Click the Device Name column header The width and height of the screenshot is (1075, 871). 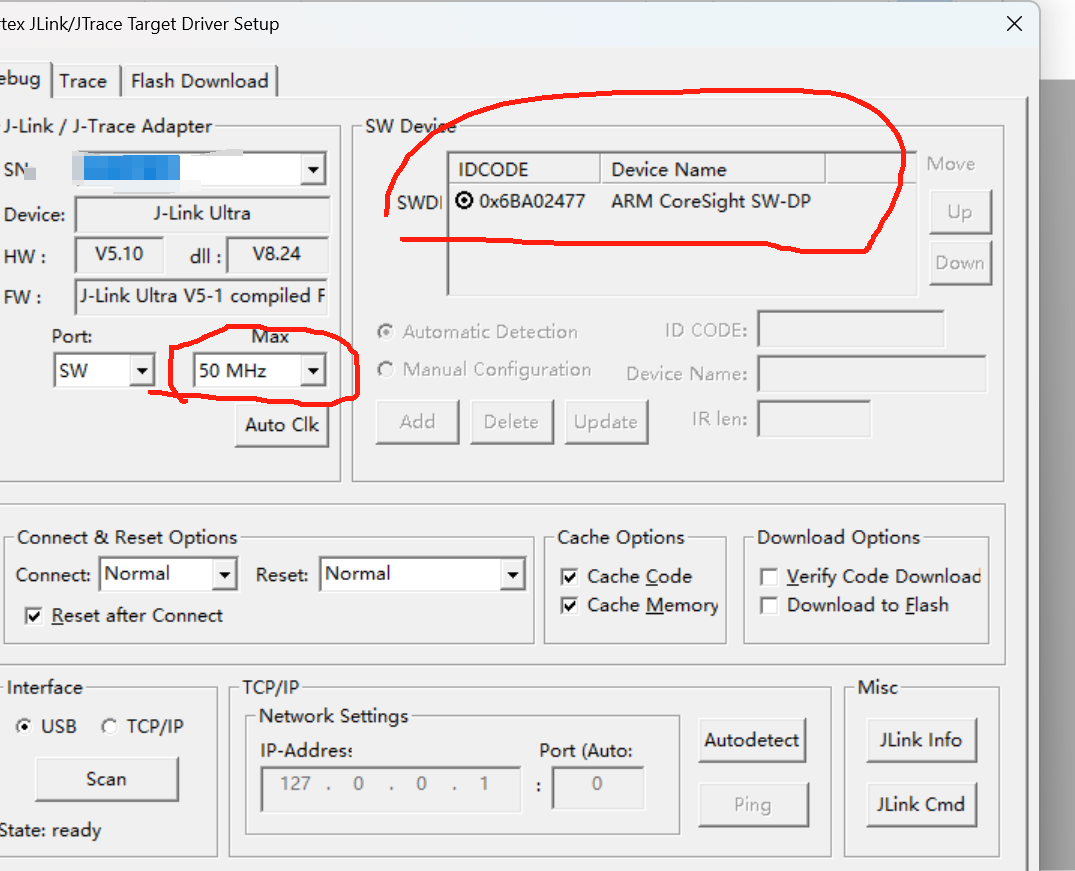713,169
